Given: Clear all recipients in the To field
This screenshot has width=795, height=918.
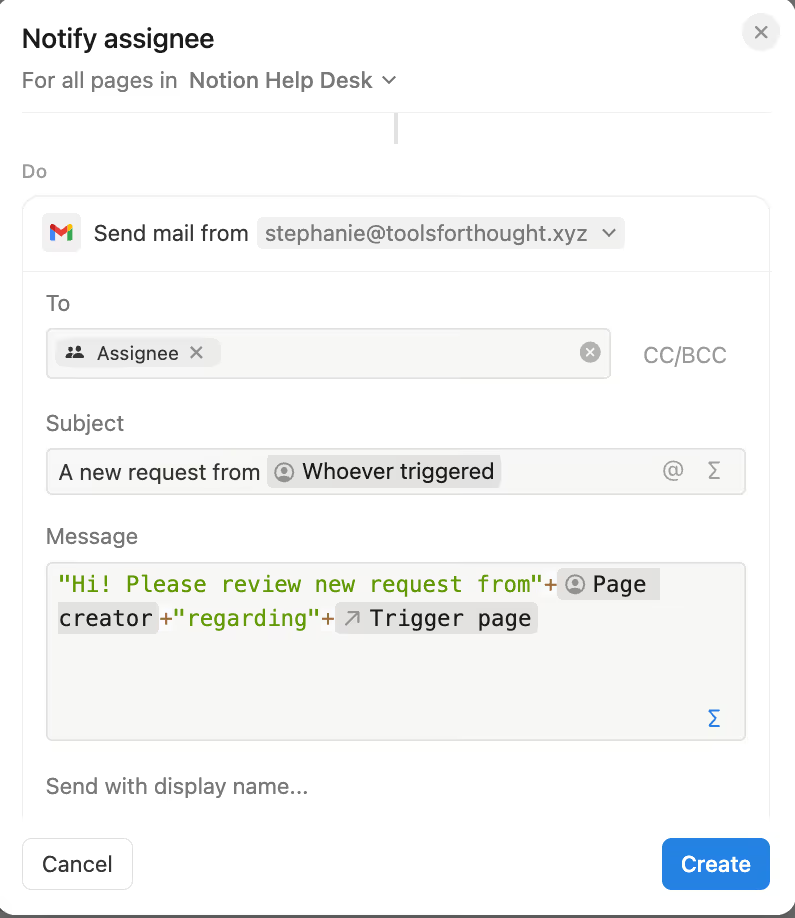Looking at the screenshot, I should (x=590, y=352).
